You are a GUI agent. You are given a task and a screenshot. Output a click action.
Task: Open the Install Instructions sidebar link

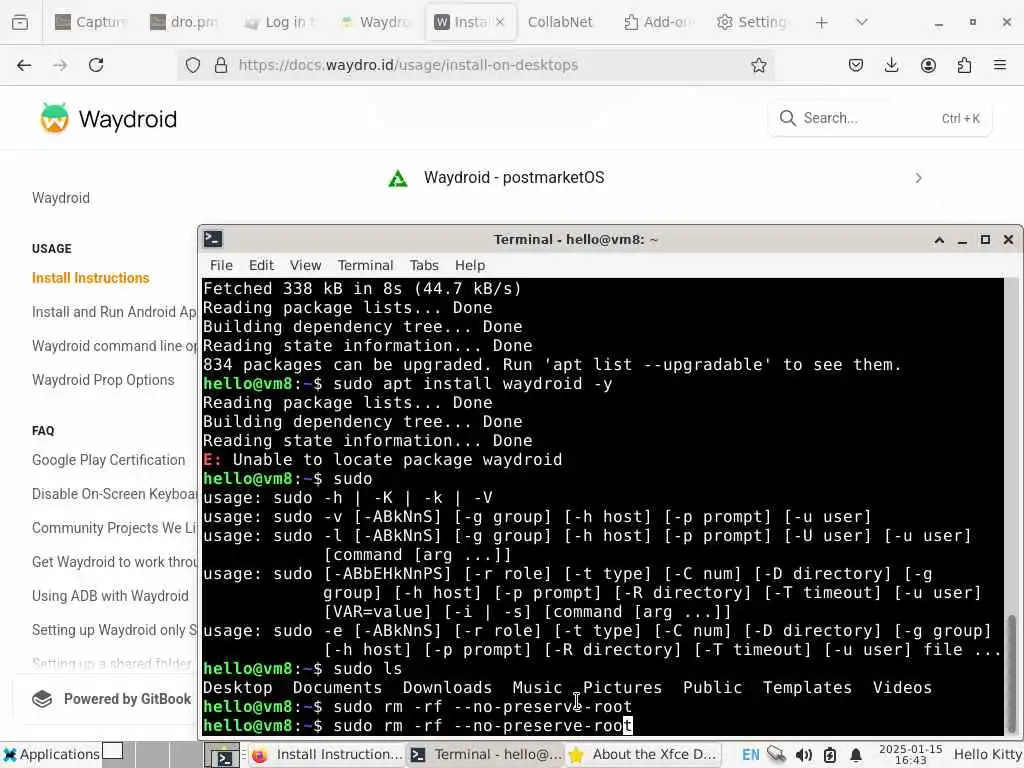pyautogui.click(x=91, y=278)
